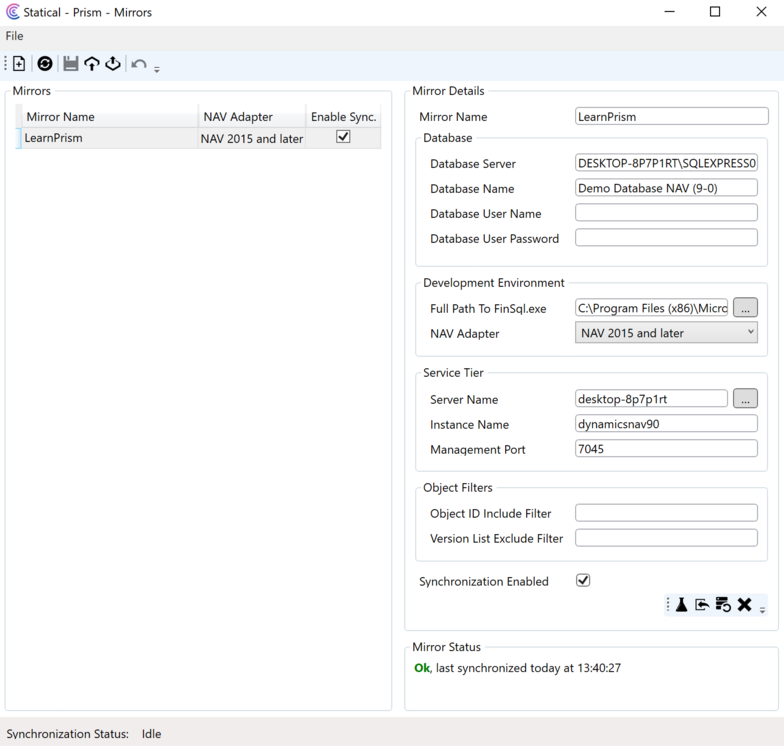The height and width of the screenshot is (746, 784).
Task: Click the Management Port input field
Action: (666, 448)
